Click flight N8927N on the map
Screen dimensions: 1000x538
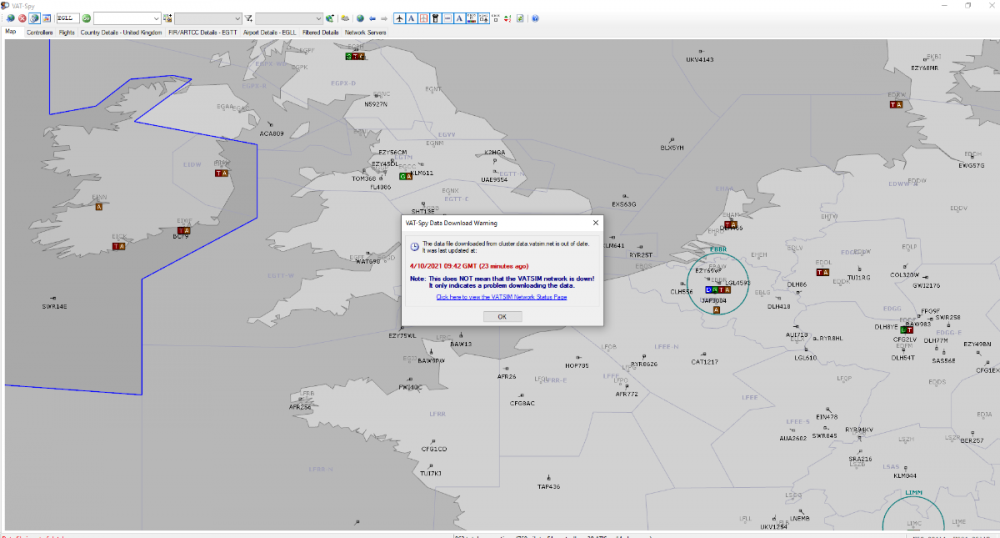click(376, 104)
